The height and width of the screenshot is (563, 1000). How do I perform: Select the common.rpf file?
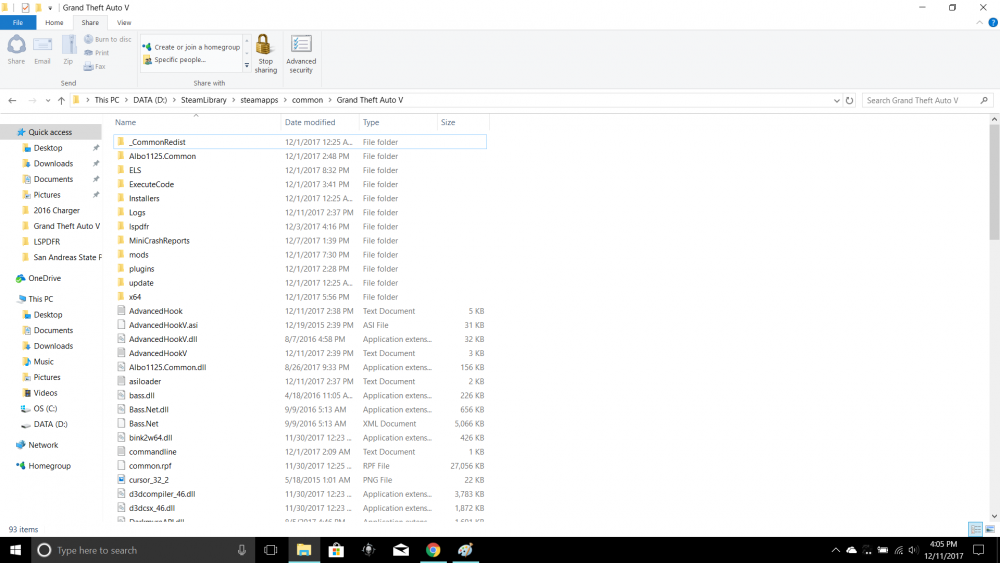point(300,465)
